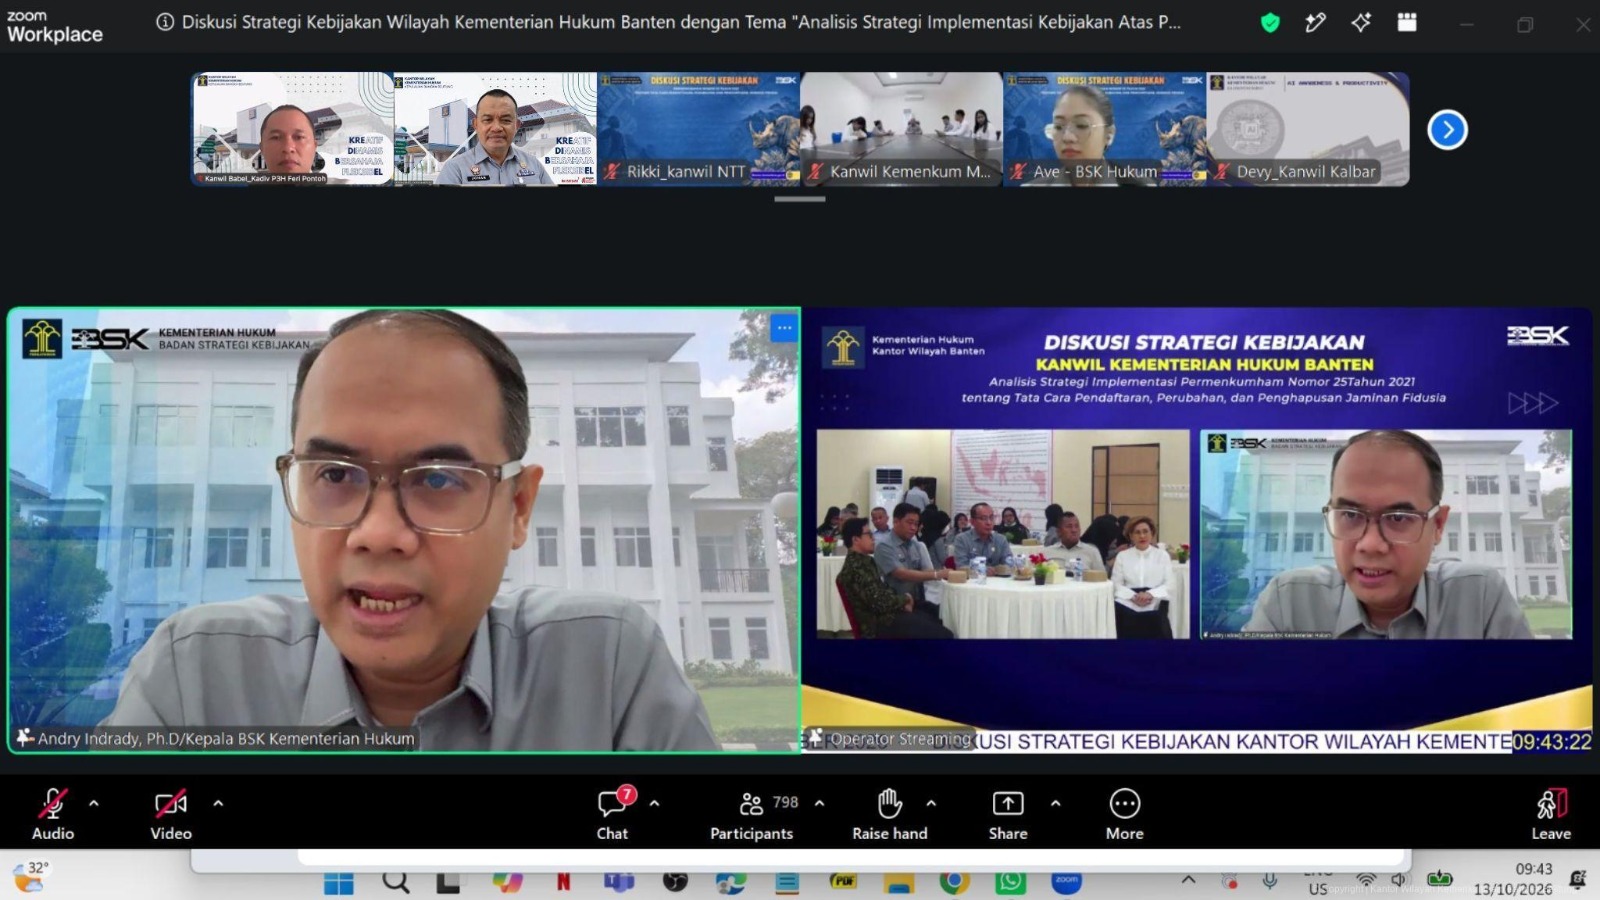
Task: Open the Participants list
Action: click(x=752, y=814)
